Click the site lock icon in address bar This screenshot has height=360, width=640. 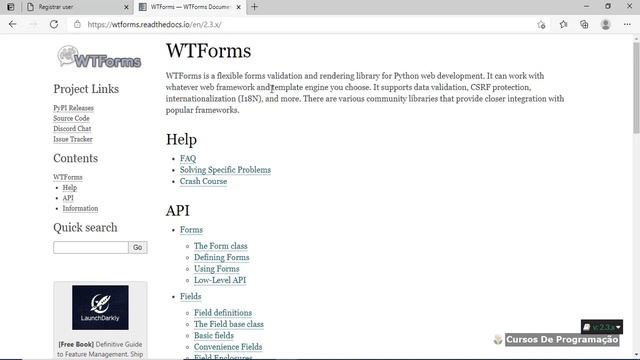[x=77, y=24]
